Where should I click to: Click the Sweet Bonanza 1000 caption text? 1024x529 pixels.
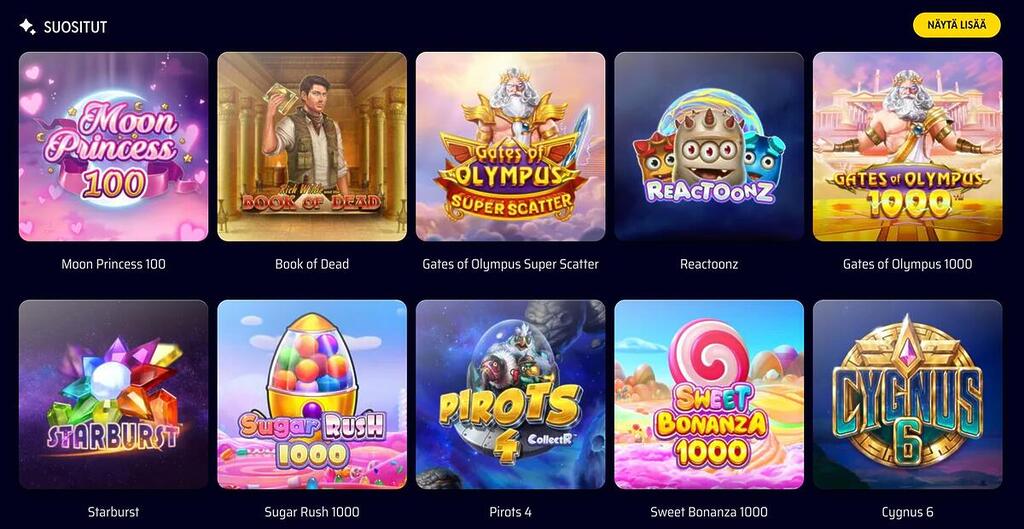coord(709,512)
